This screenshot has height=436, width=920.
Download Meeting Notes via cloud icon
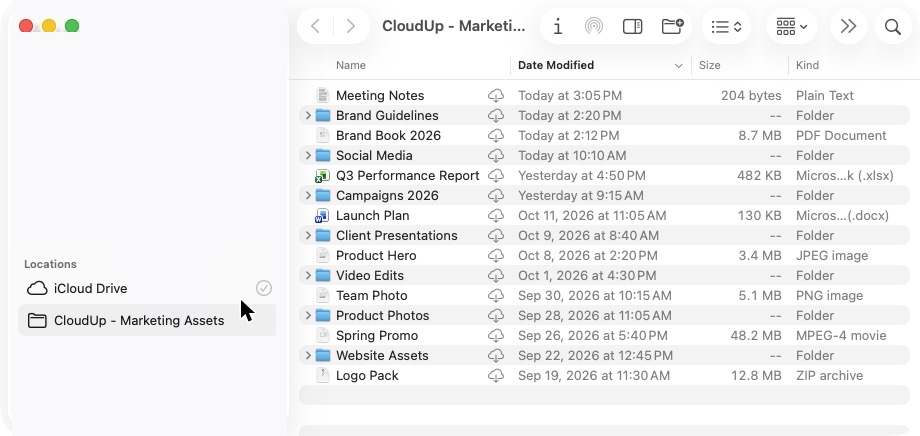(496, 96)
